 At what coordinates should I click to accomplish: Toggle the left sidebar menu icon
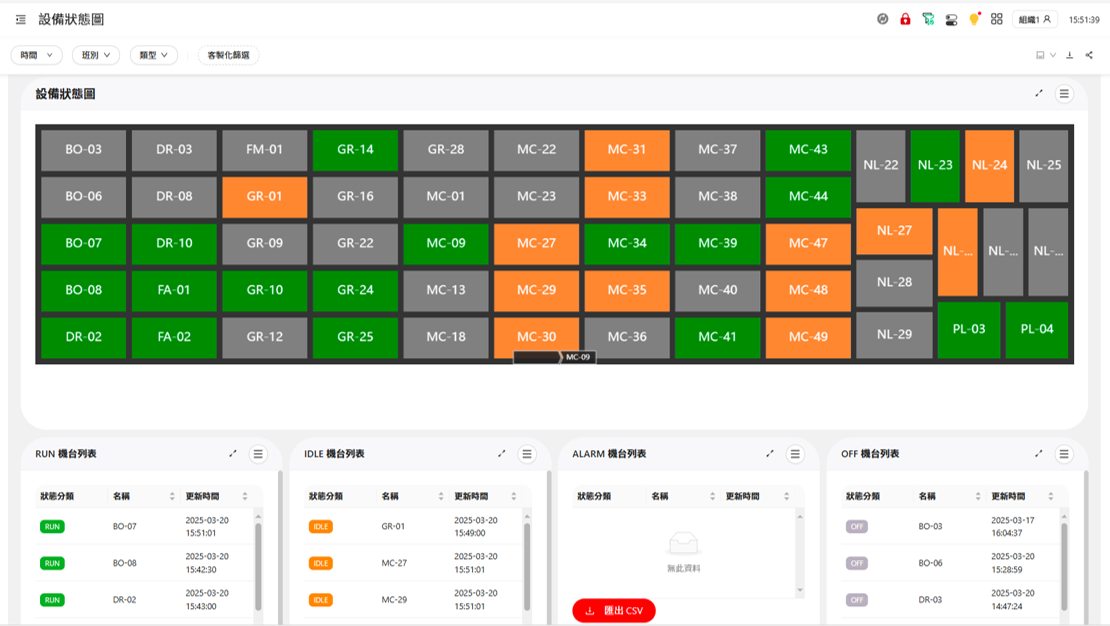[21, 19]
